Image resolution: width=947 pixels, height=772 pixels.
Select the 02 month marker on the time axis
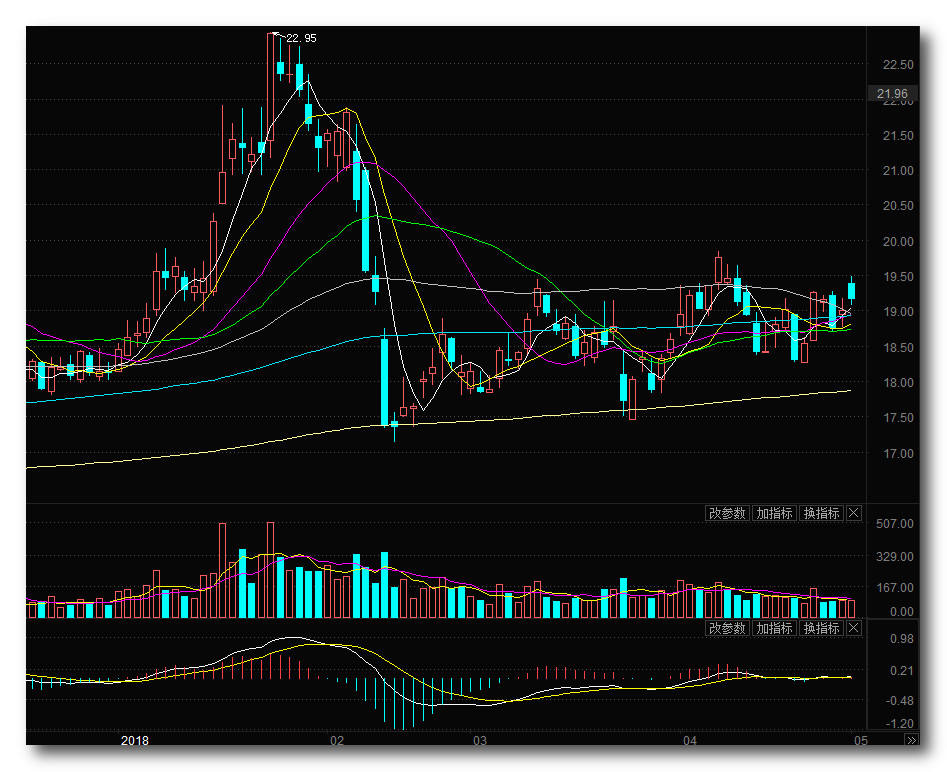[x=337, y=741]
